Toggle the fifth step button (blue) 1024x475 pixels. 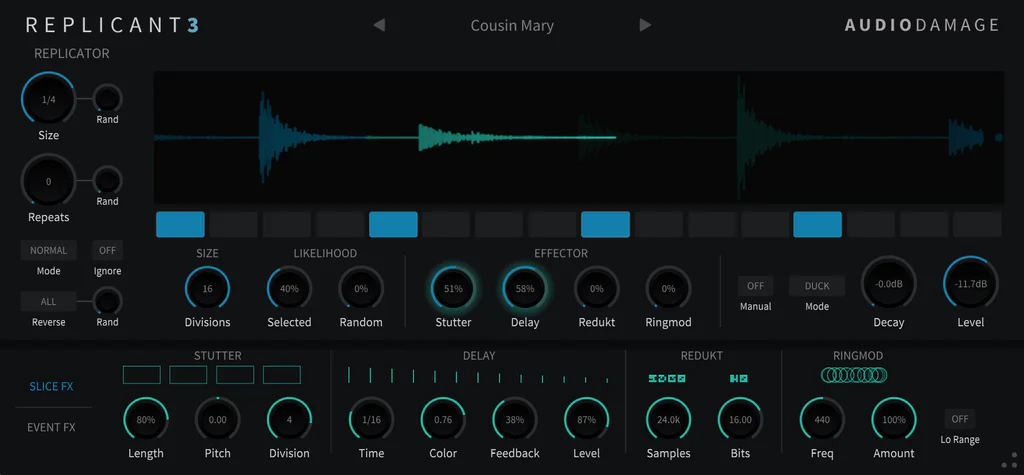pyautogui.click(x=393, y=224)
